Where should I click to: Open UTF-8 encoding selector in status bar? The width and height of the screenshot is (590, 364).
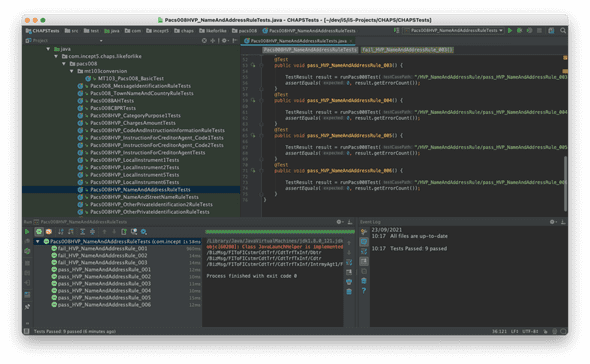530,331
